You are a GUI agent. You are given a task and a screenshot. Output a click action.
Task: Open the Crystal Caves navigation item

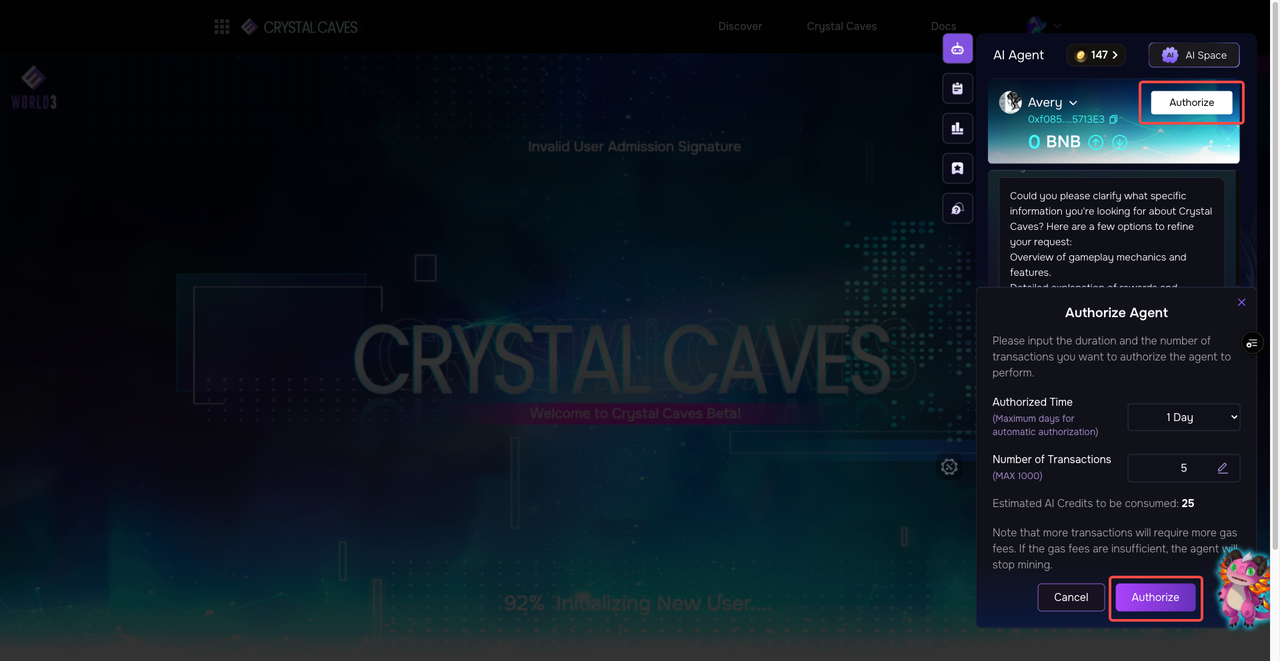click(842, 26)
